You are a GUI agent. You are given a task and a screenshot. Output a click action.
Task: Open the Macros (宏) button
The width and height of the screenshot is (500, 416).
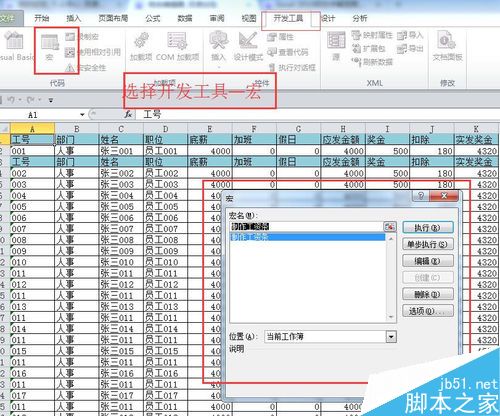point(49,48)
